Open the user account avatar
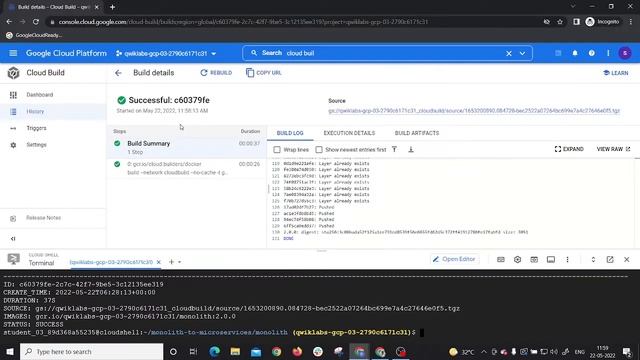 click(624, 53)
